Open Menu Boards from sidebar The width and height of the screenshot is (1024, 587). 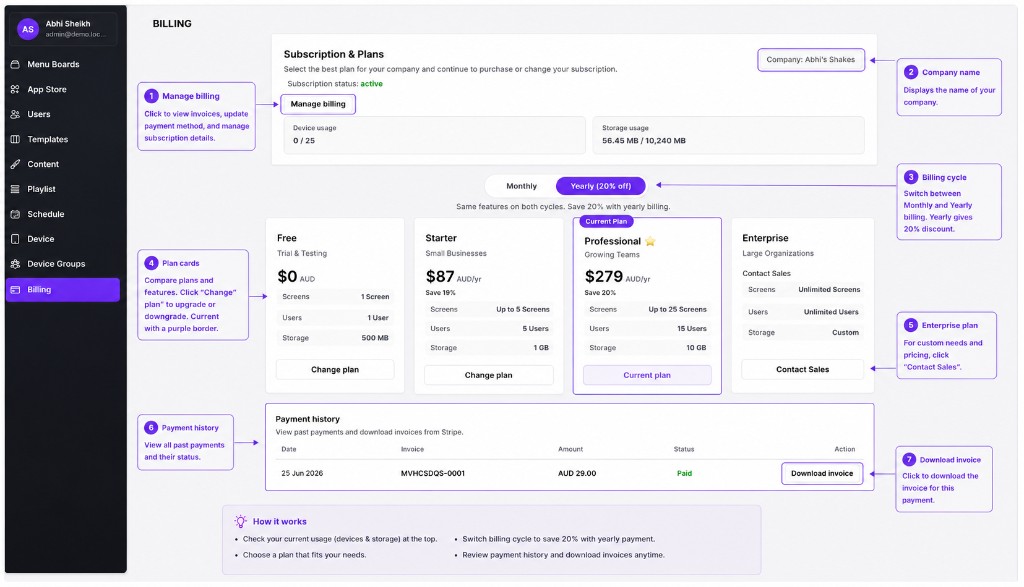[62, 64]
